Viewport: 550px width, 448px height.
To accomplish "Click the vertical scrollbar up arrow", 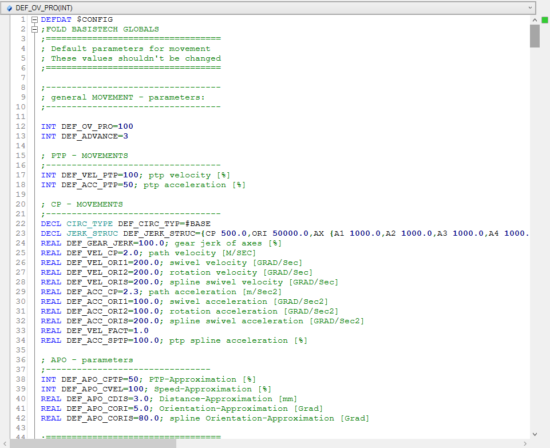I will pyautogui.click(x=535, y=20).
